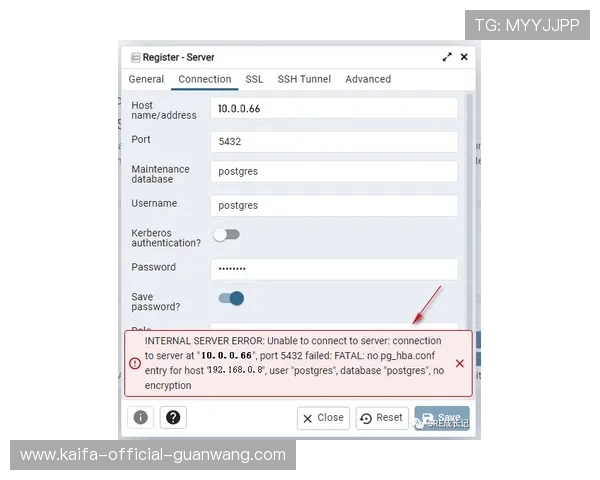The height and width of the screenshot is (480, 600).
Task: Open the Advanced tab
Action: coord(368,79)
